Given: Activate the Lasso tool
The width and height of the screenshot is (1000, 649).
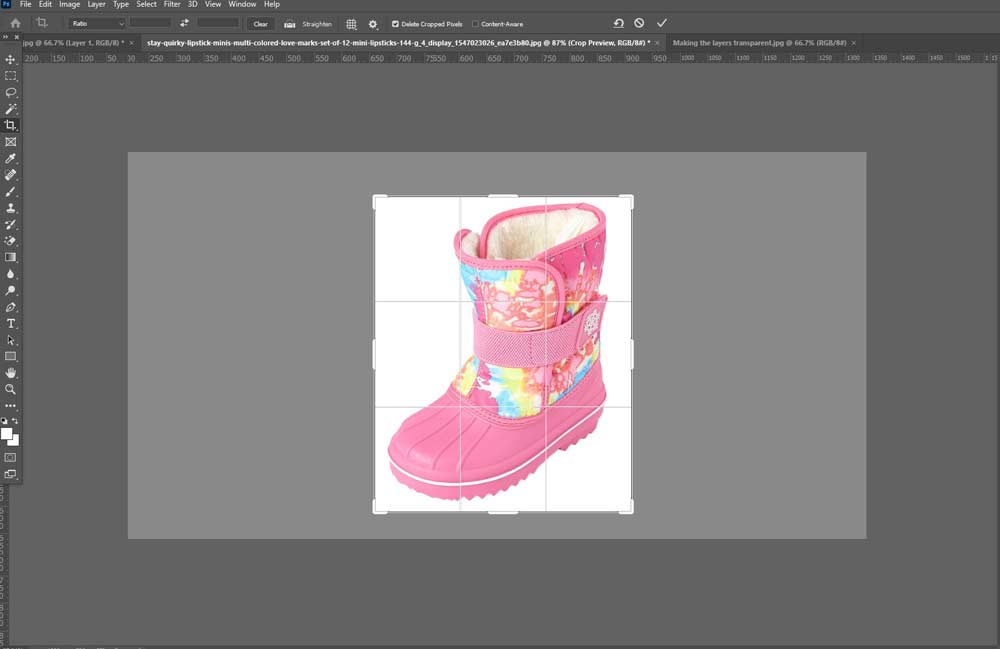Looking at the screenshot, I should tap(11, 93).
